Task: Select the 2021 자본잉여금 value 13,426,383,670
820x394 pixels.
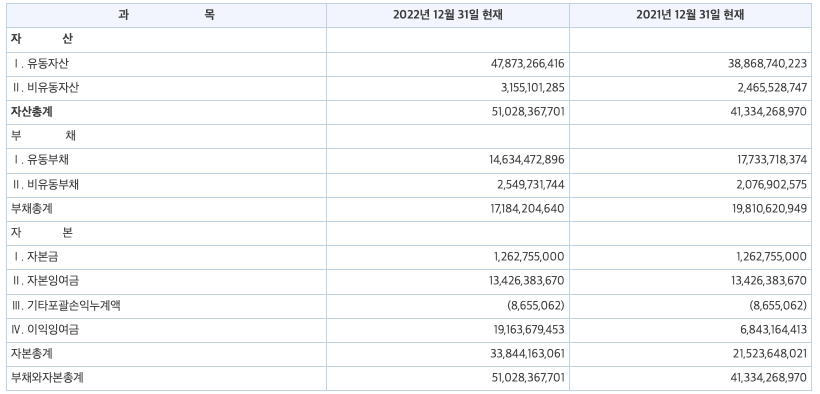Action: click(769, 281)
